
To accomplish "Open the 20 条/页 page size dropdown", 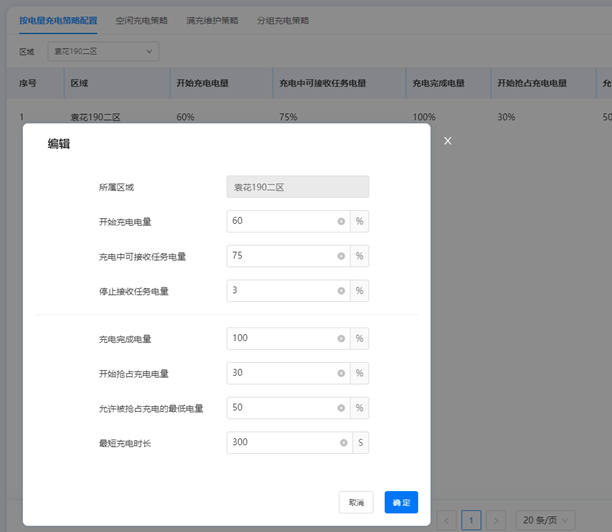I will 546,520.
